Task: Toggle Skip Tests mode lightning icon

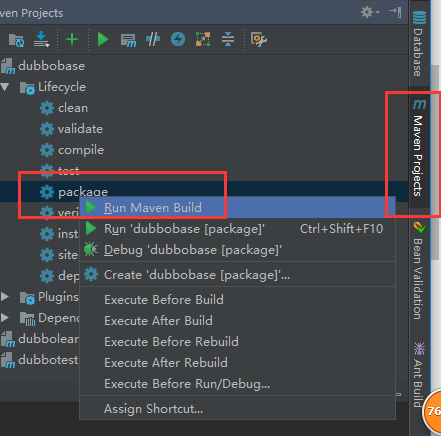Action: coord(178,39)
